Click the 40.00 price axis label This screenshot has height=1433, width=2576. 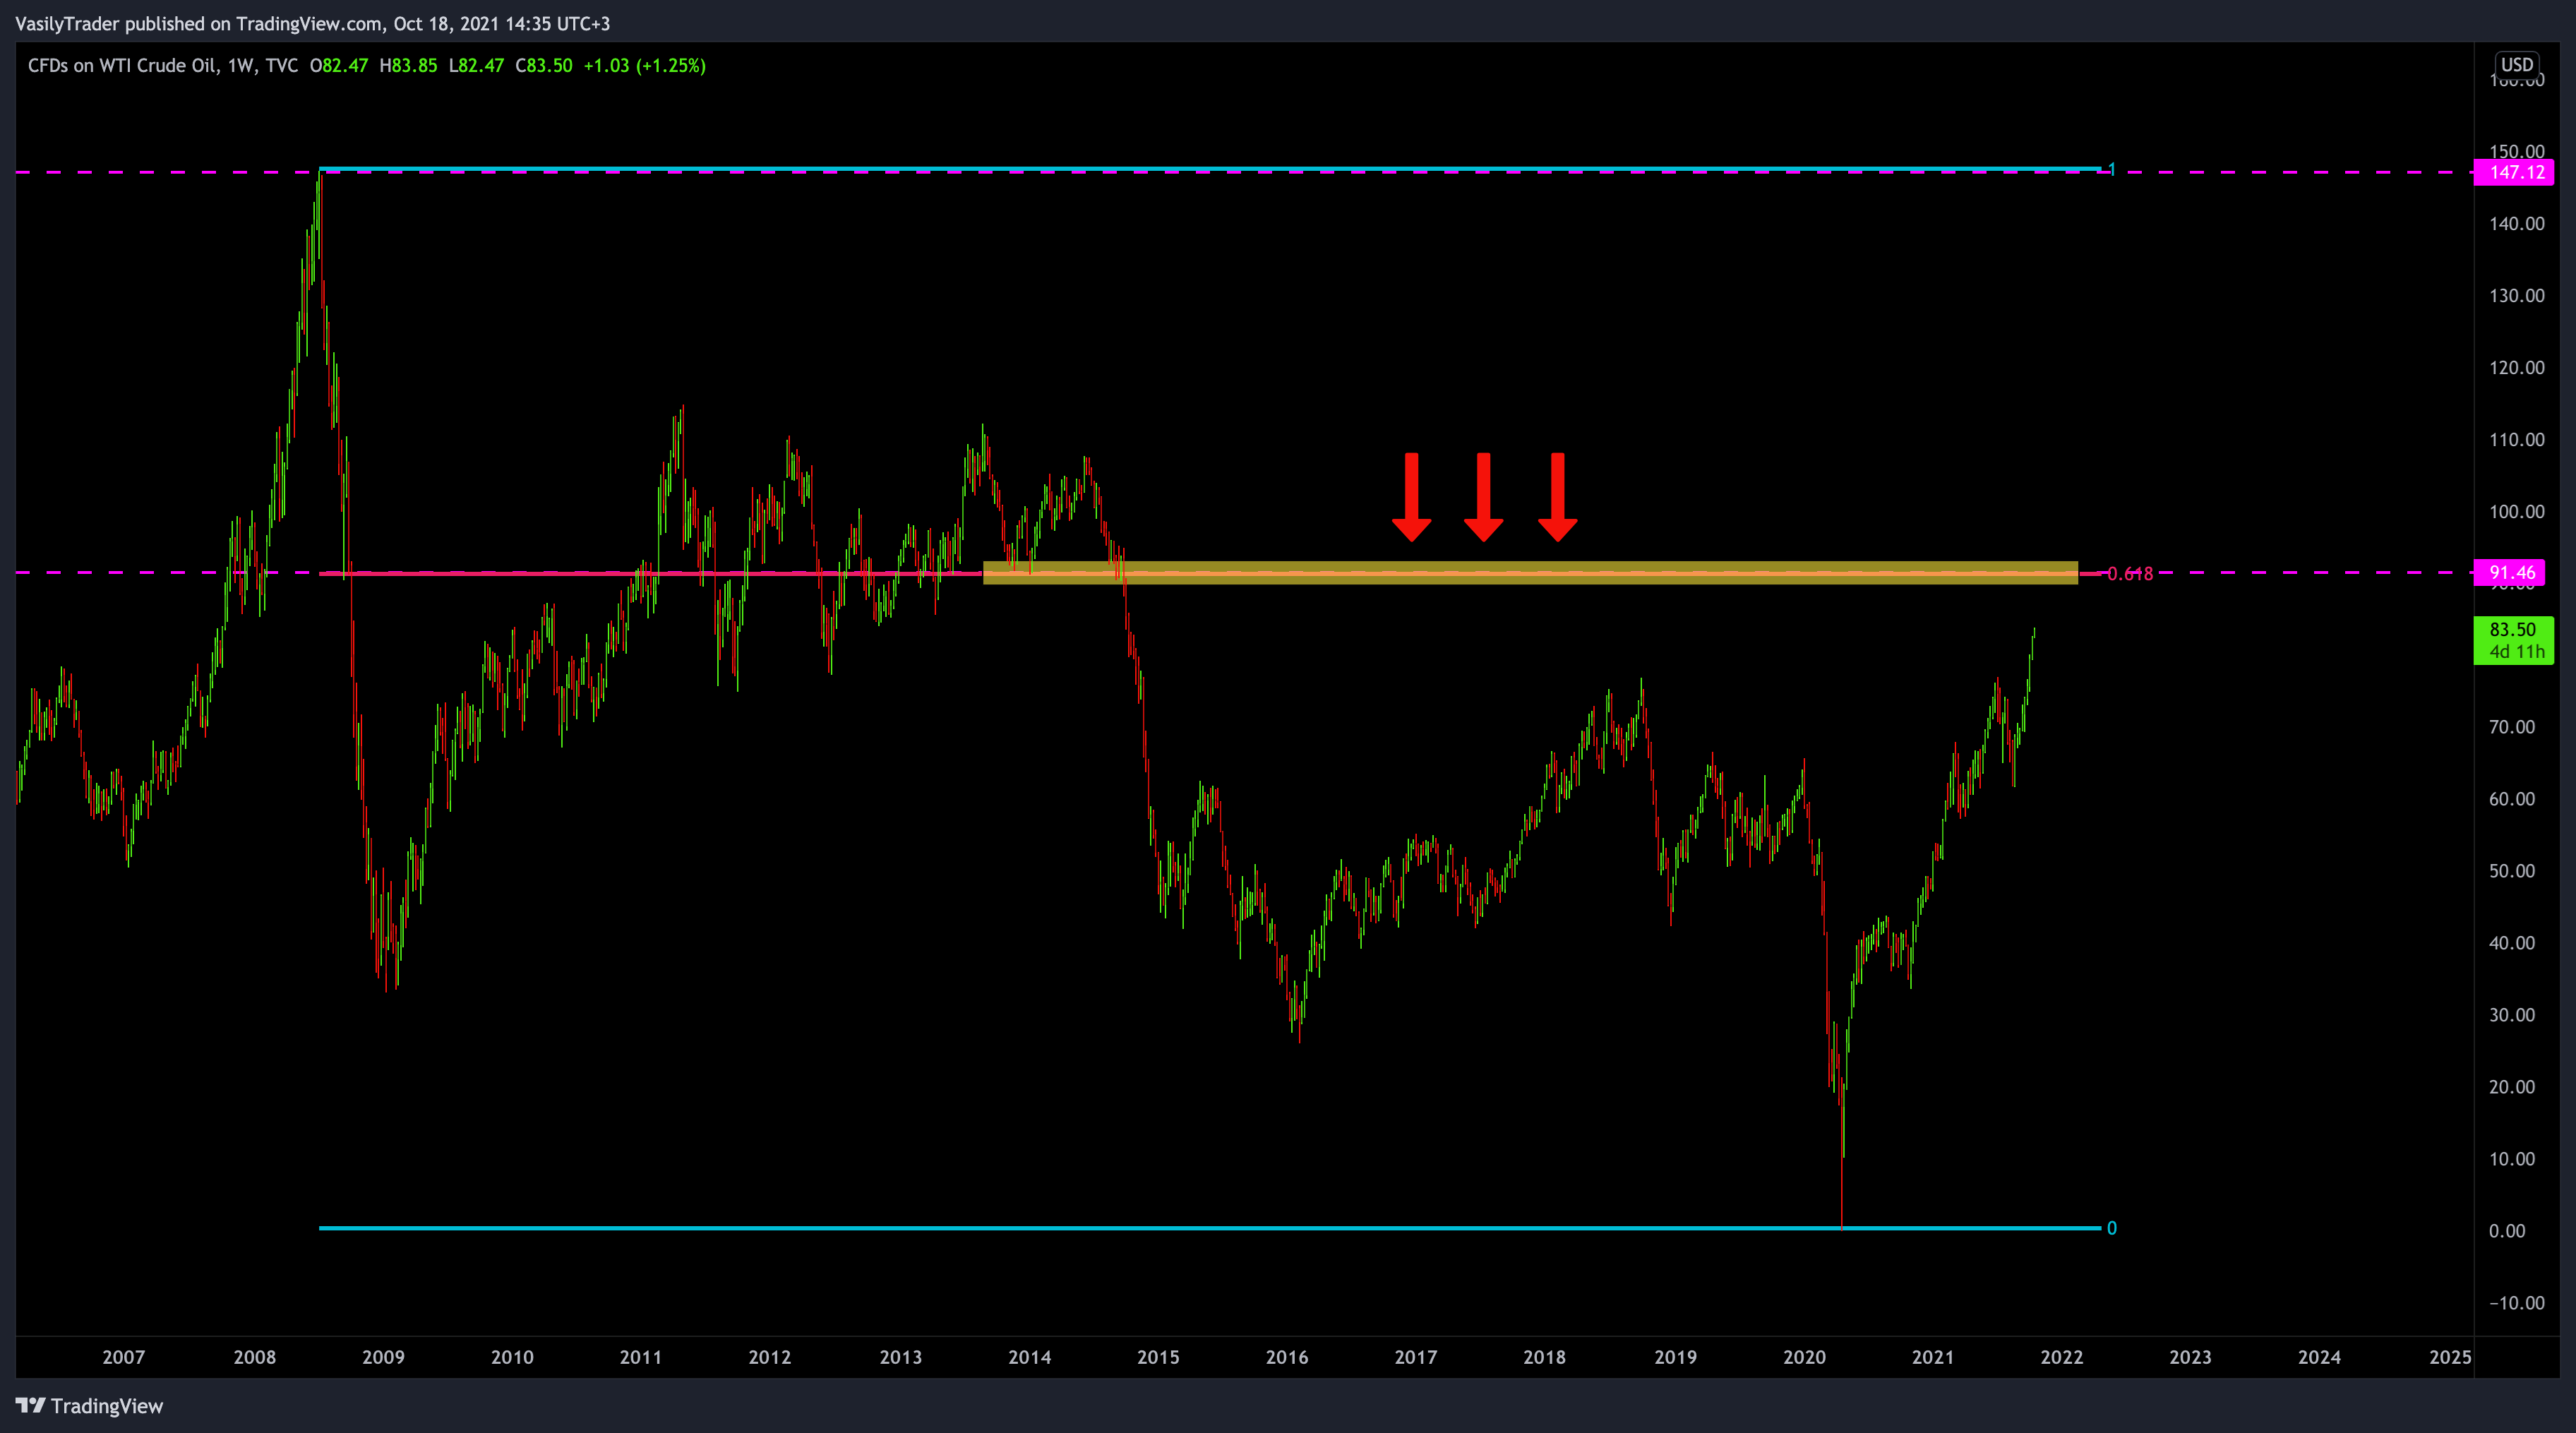pos(2512,943)
